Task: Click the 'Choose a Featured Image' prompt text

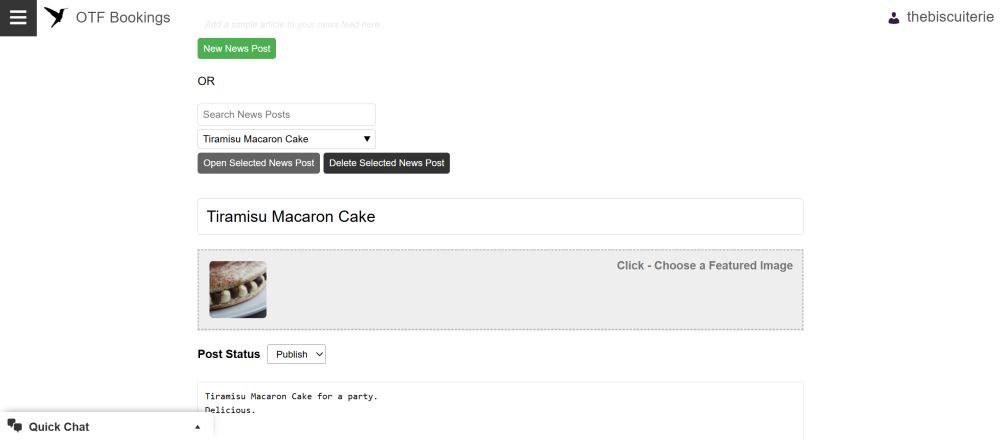Action: [704, 266]
